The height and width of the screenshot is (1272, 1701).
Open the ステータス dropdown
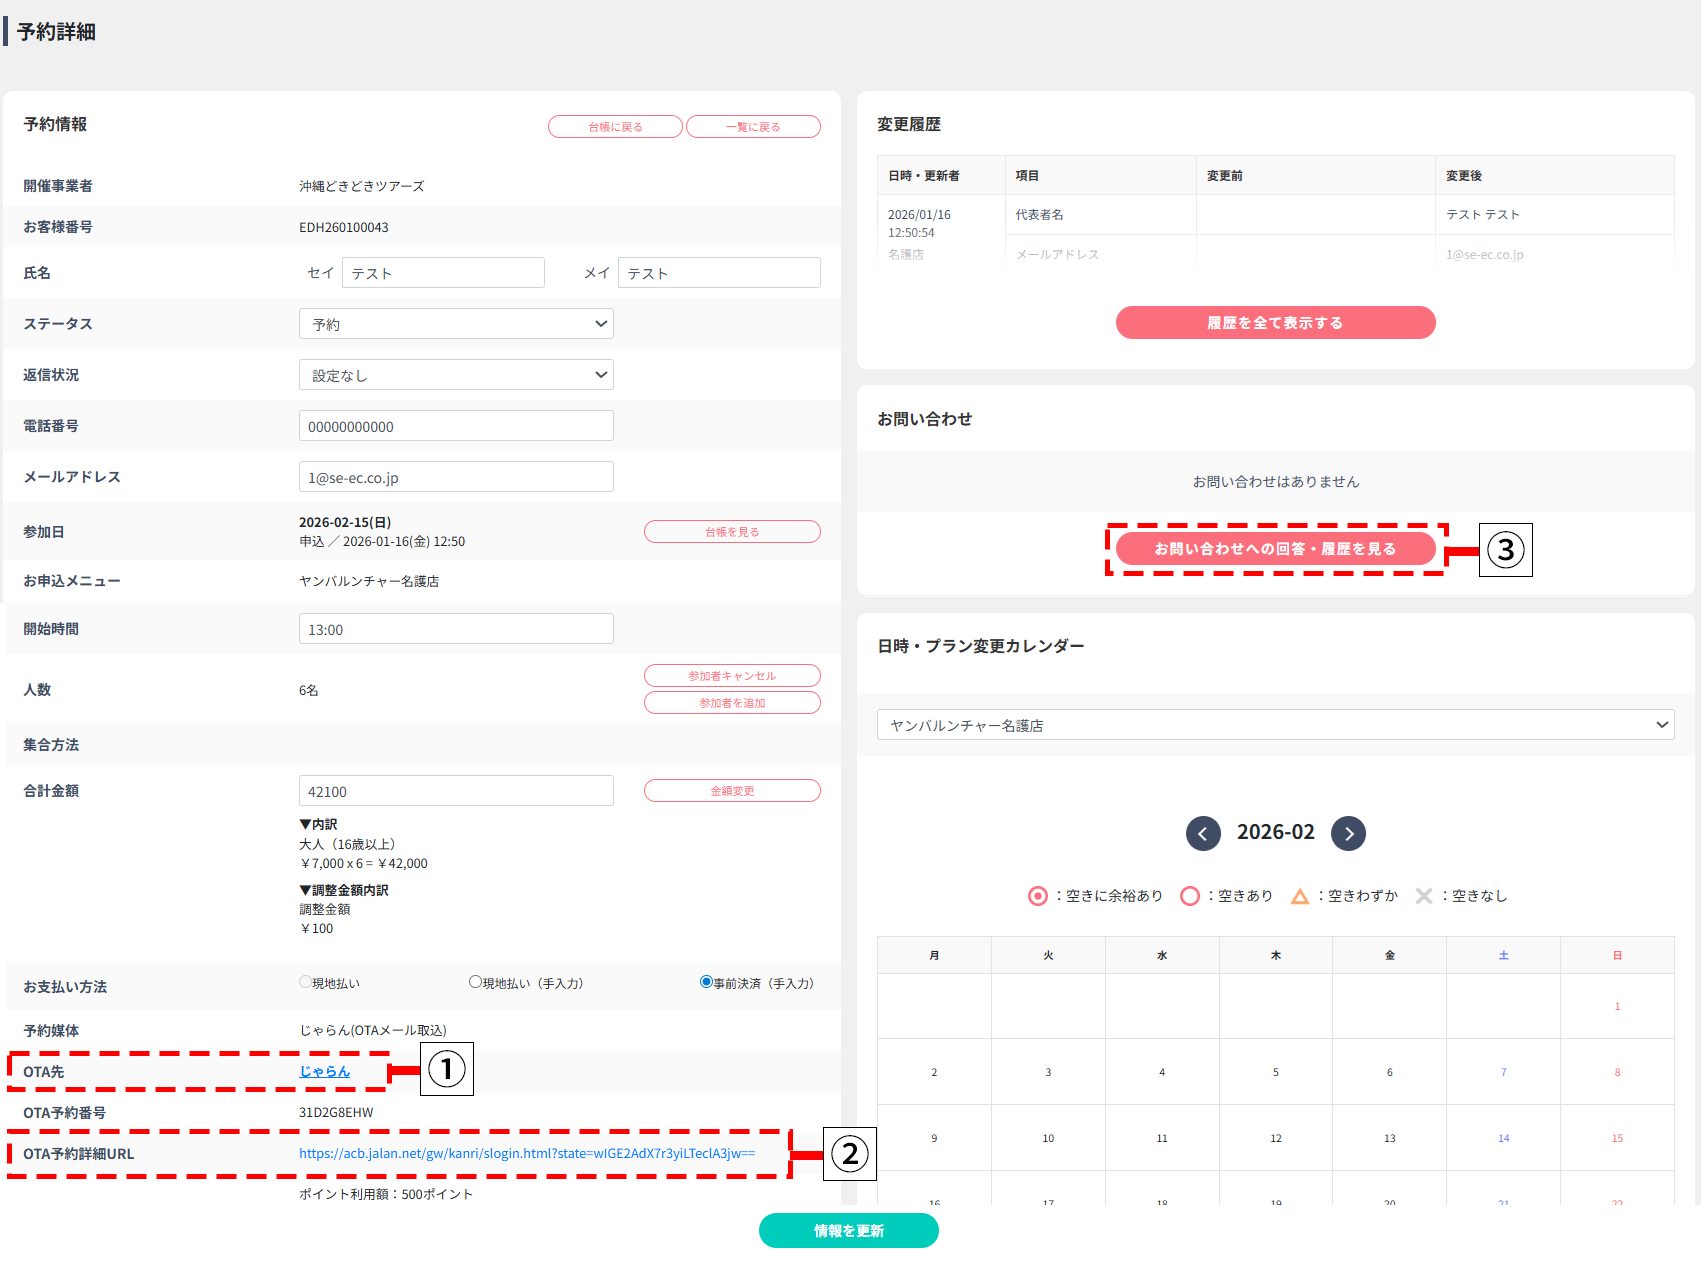456,324
